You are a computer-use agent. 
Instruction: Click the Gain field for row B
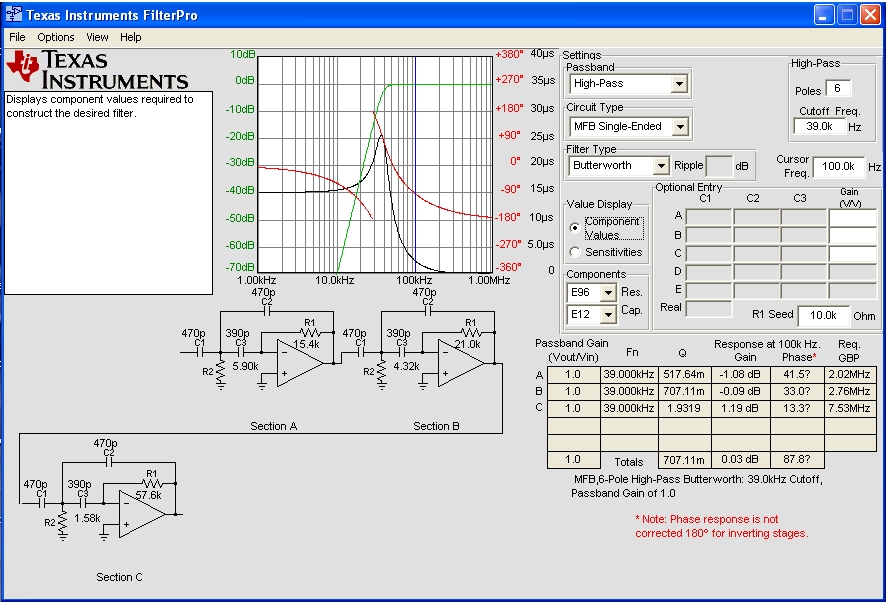852,235
